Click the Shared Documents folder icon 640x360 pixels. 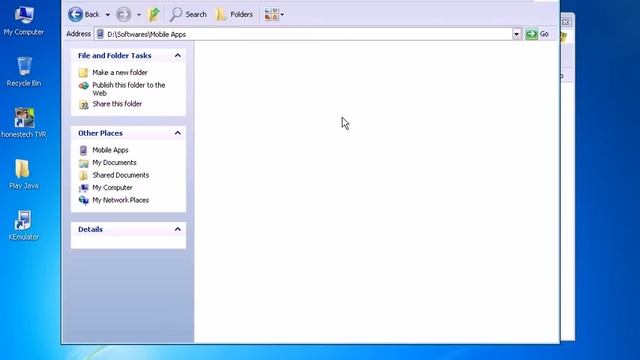(x=83, y=176)
